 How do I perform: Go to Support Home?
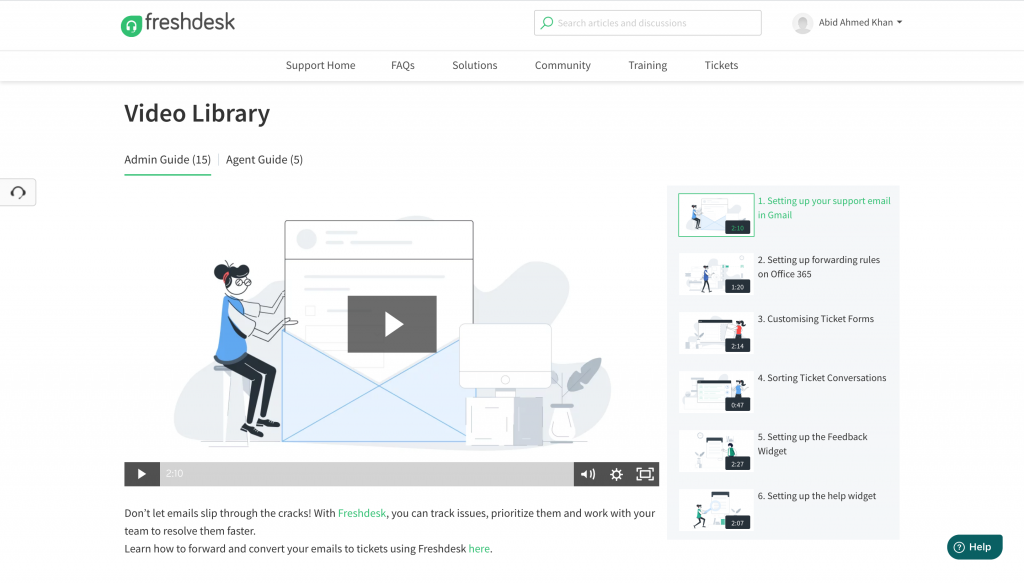(x=321, y=65)
